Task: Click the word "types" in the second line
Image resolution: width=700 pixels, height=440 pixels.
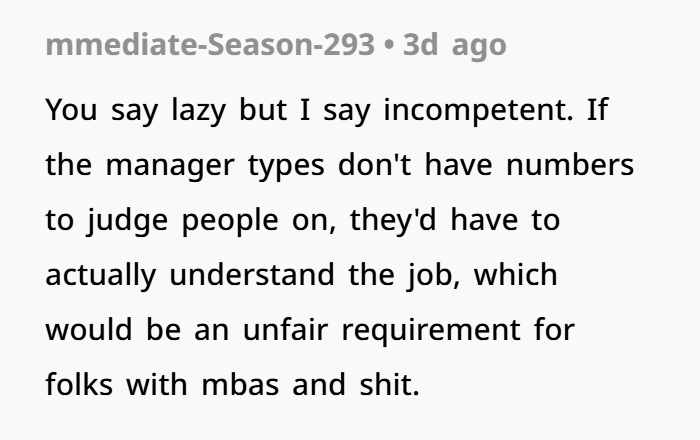Action: tap(286, 166)
